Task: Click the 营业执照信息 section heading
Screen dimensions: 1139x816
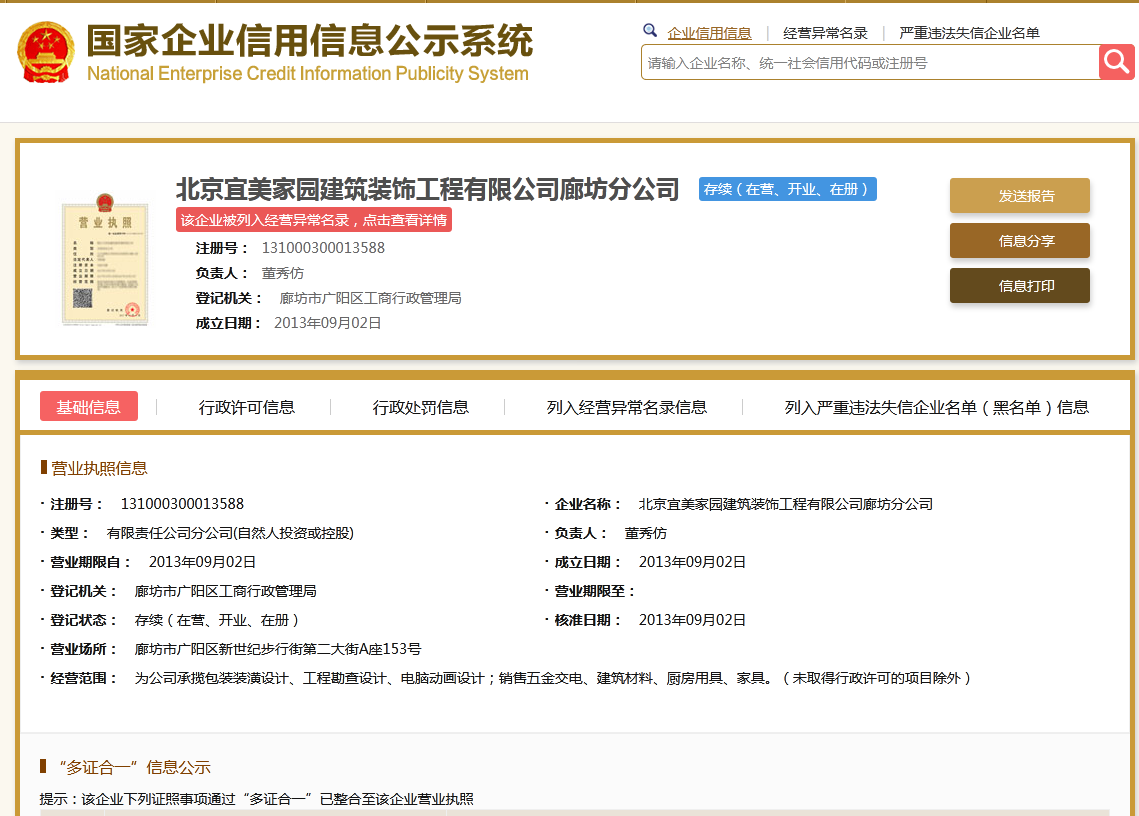Action: point(100,468)
